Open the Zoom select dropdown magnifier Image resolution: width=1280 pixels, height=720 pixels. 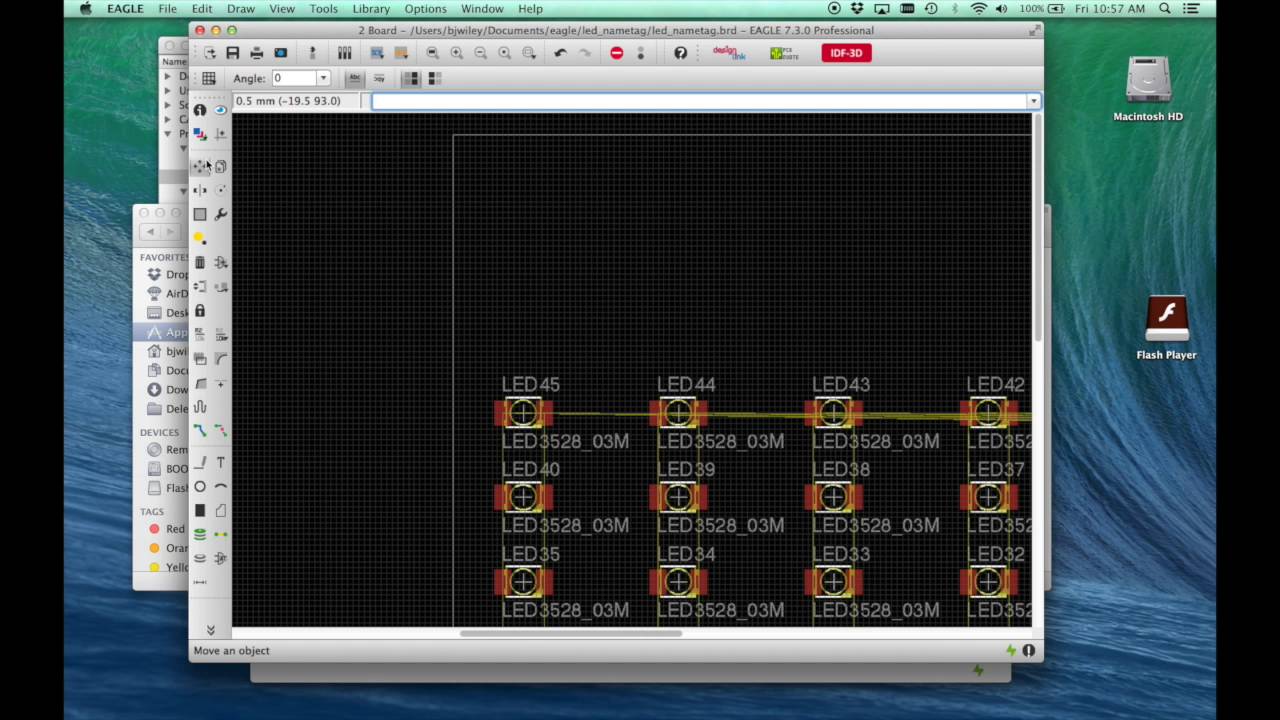pyautogui.click(x=529, y=53)
